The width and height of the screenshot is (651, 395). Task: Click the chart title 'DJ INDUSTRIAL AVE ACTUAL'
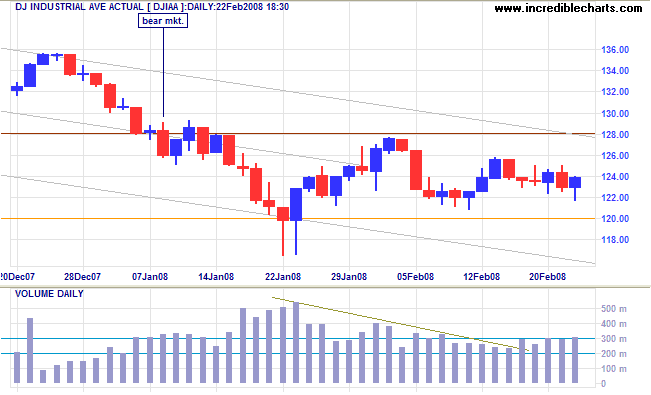[x=79, y=7]
